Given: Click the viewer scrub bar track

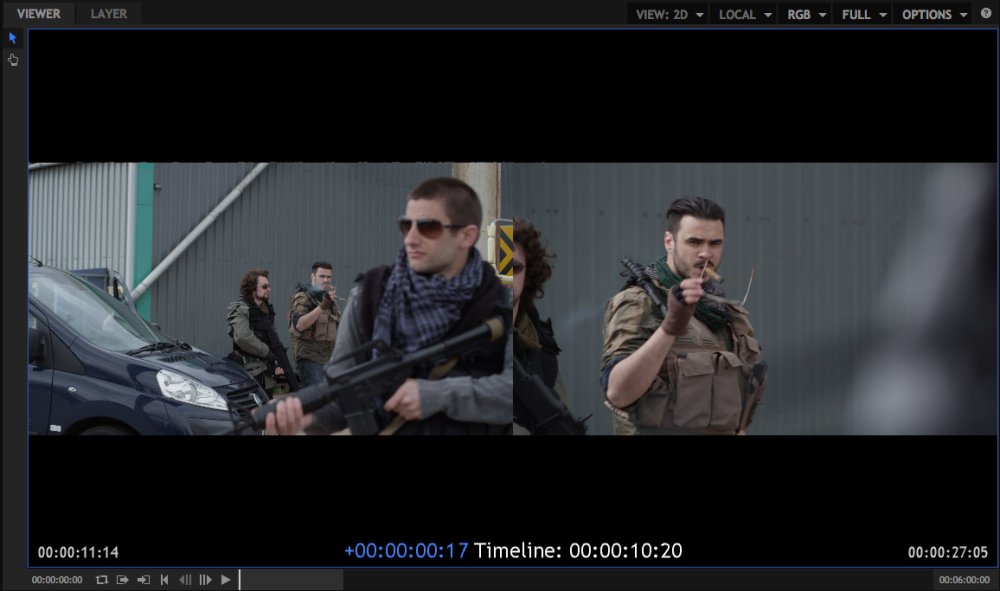Looking at the screenshot, I should click(291, 580).
